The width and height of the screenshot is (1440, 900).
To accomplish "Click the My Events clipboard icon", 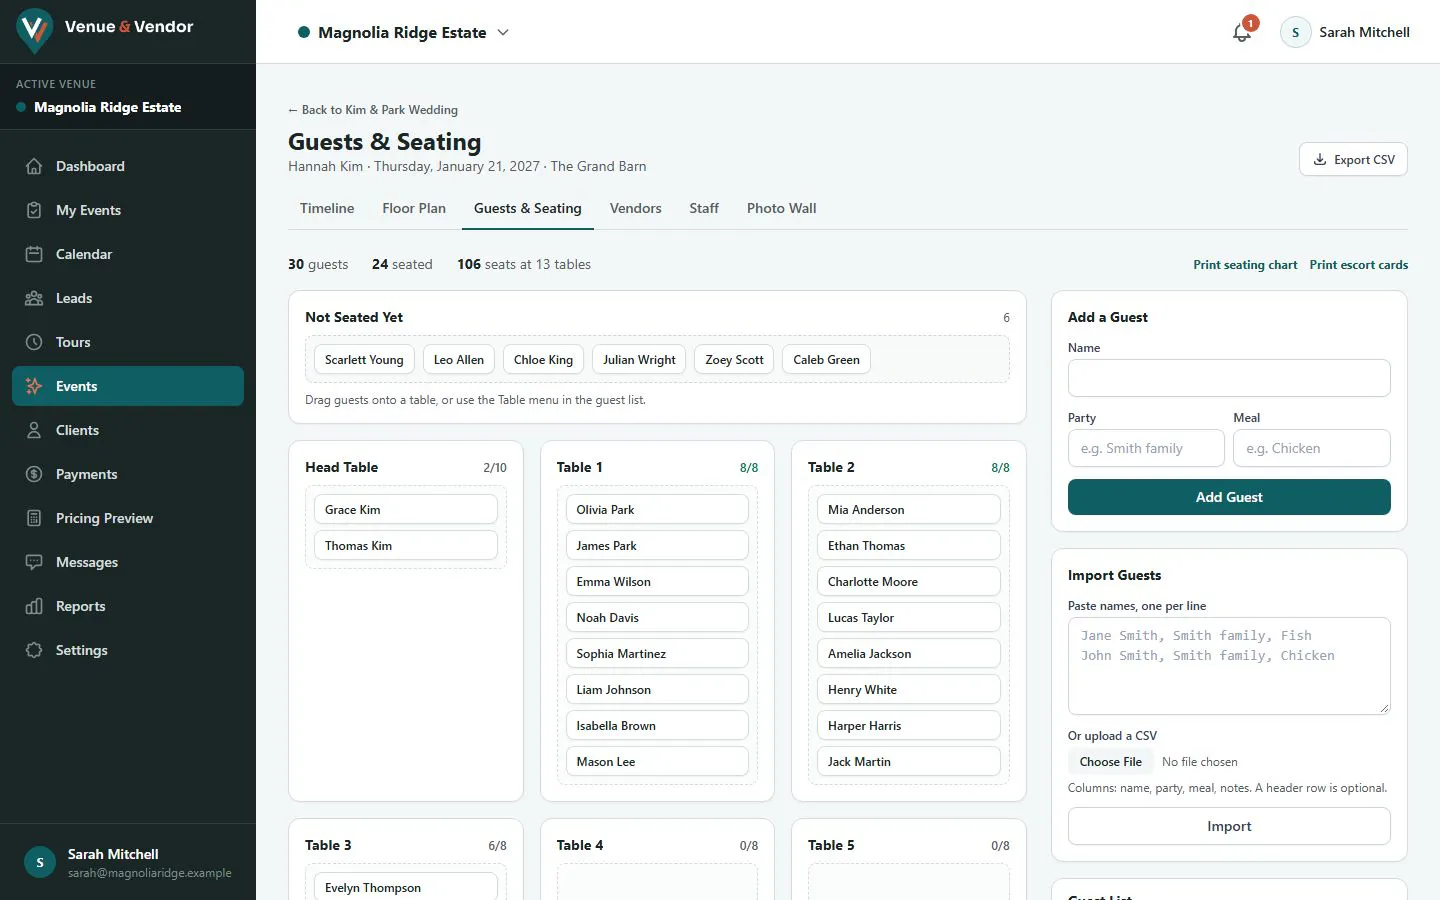I will point(34,210).
